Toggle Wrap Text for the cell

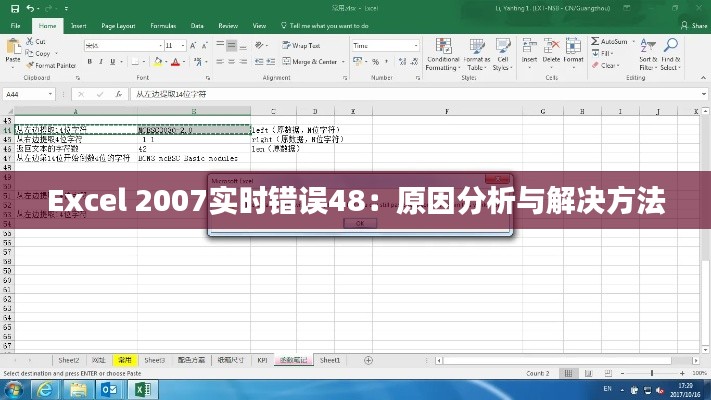[x=300, y=45]
